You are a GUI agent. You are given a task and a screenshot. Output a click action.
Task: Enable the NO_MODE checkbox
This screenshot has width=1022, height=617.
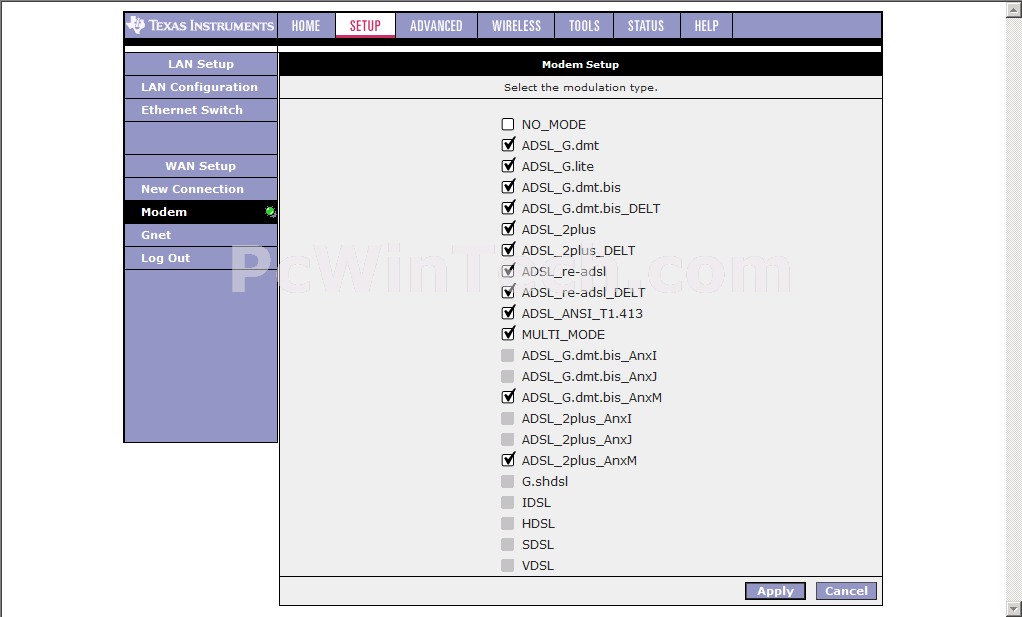(x=508, y=125)
